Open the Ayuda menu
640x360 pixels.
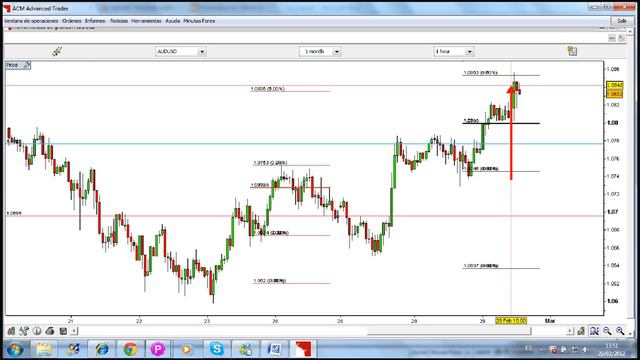172,21
